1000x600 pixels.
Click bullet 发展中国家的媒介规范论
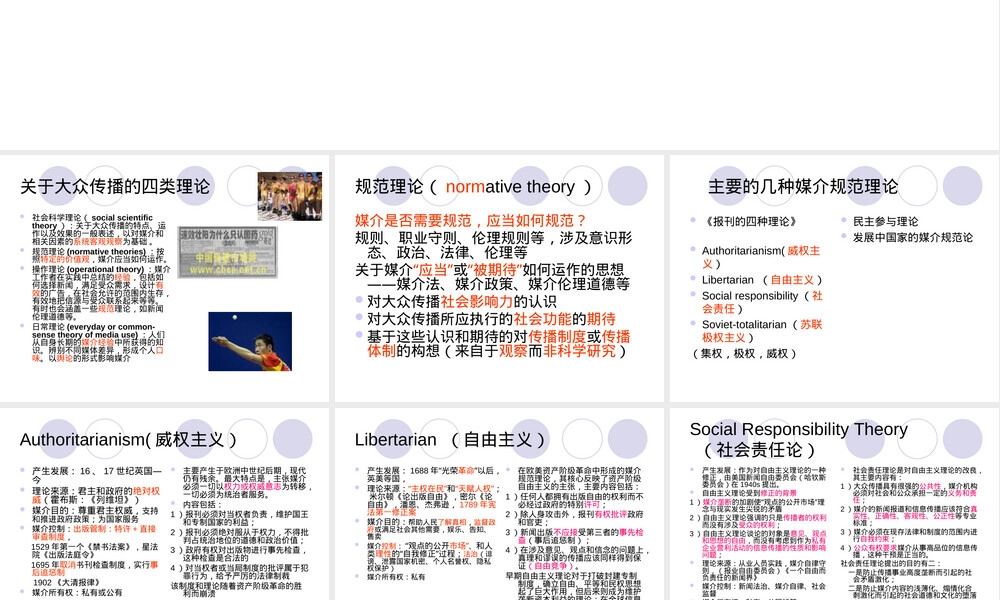tap(913, 237)
